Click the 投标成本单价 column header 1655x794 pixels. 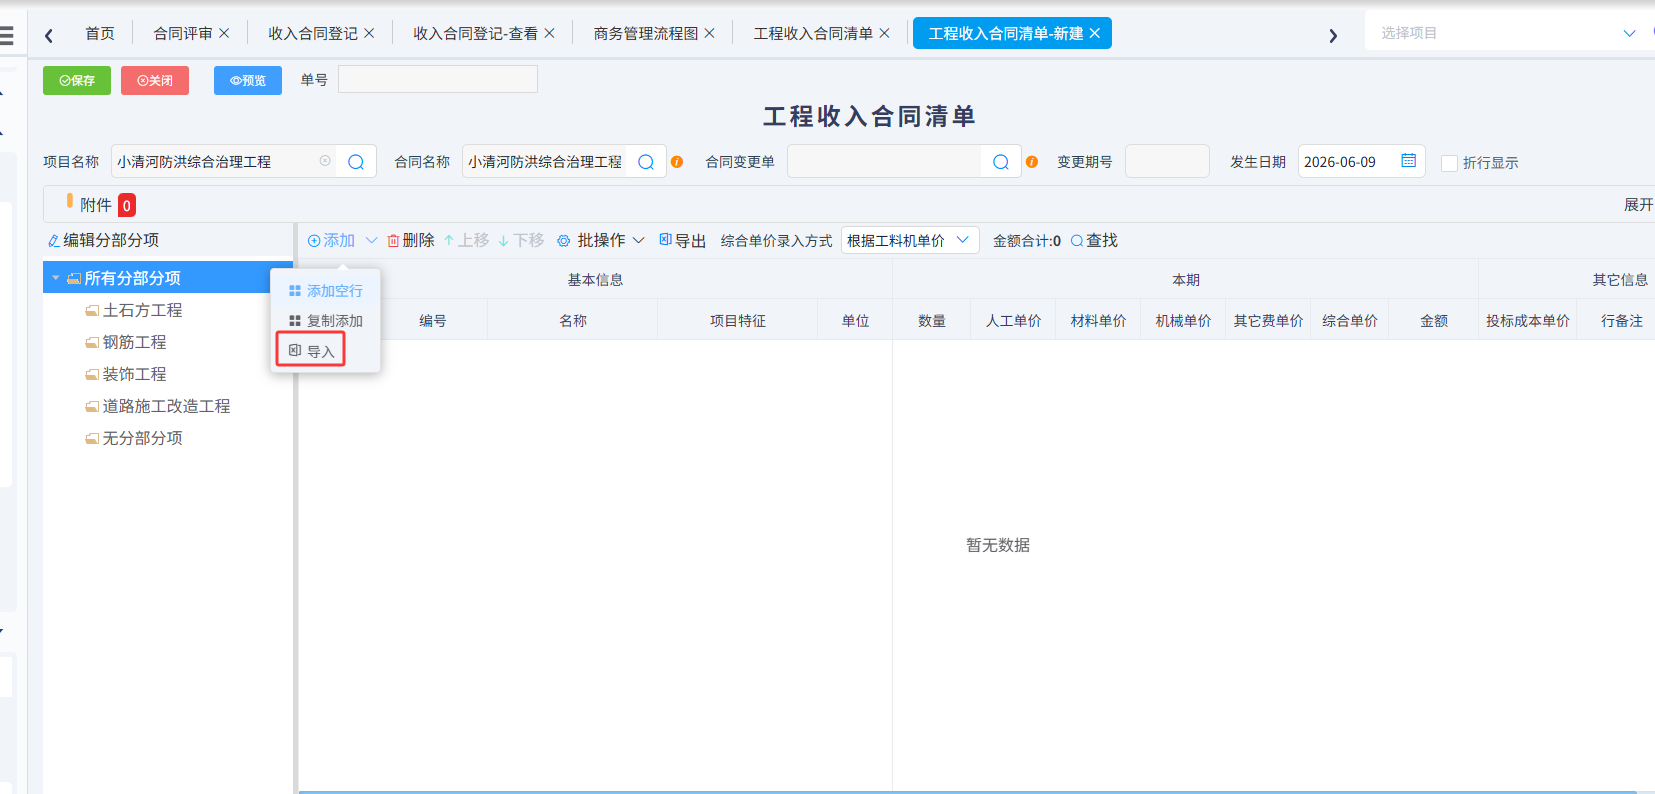[x=1528, y=320]
